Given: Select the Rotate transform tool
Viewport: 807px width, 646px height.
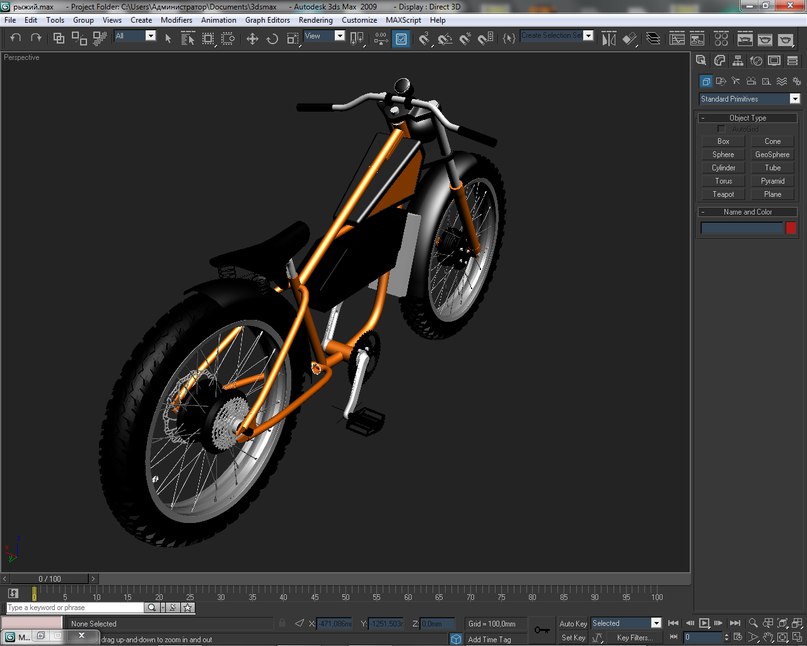Looking at the screenshot, I should coord(272,38).
